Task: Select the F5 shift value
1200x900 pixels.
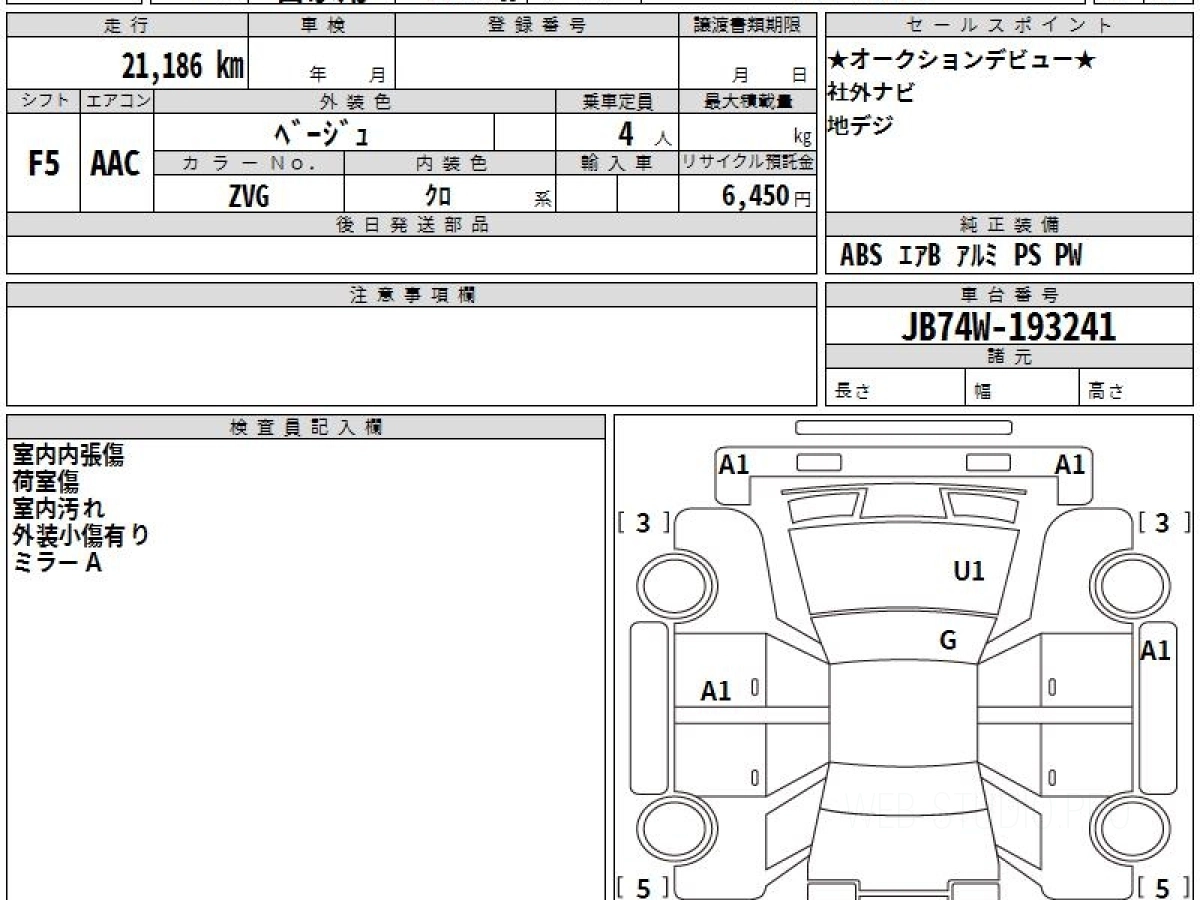Action: [x=44, y=164]
